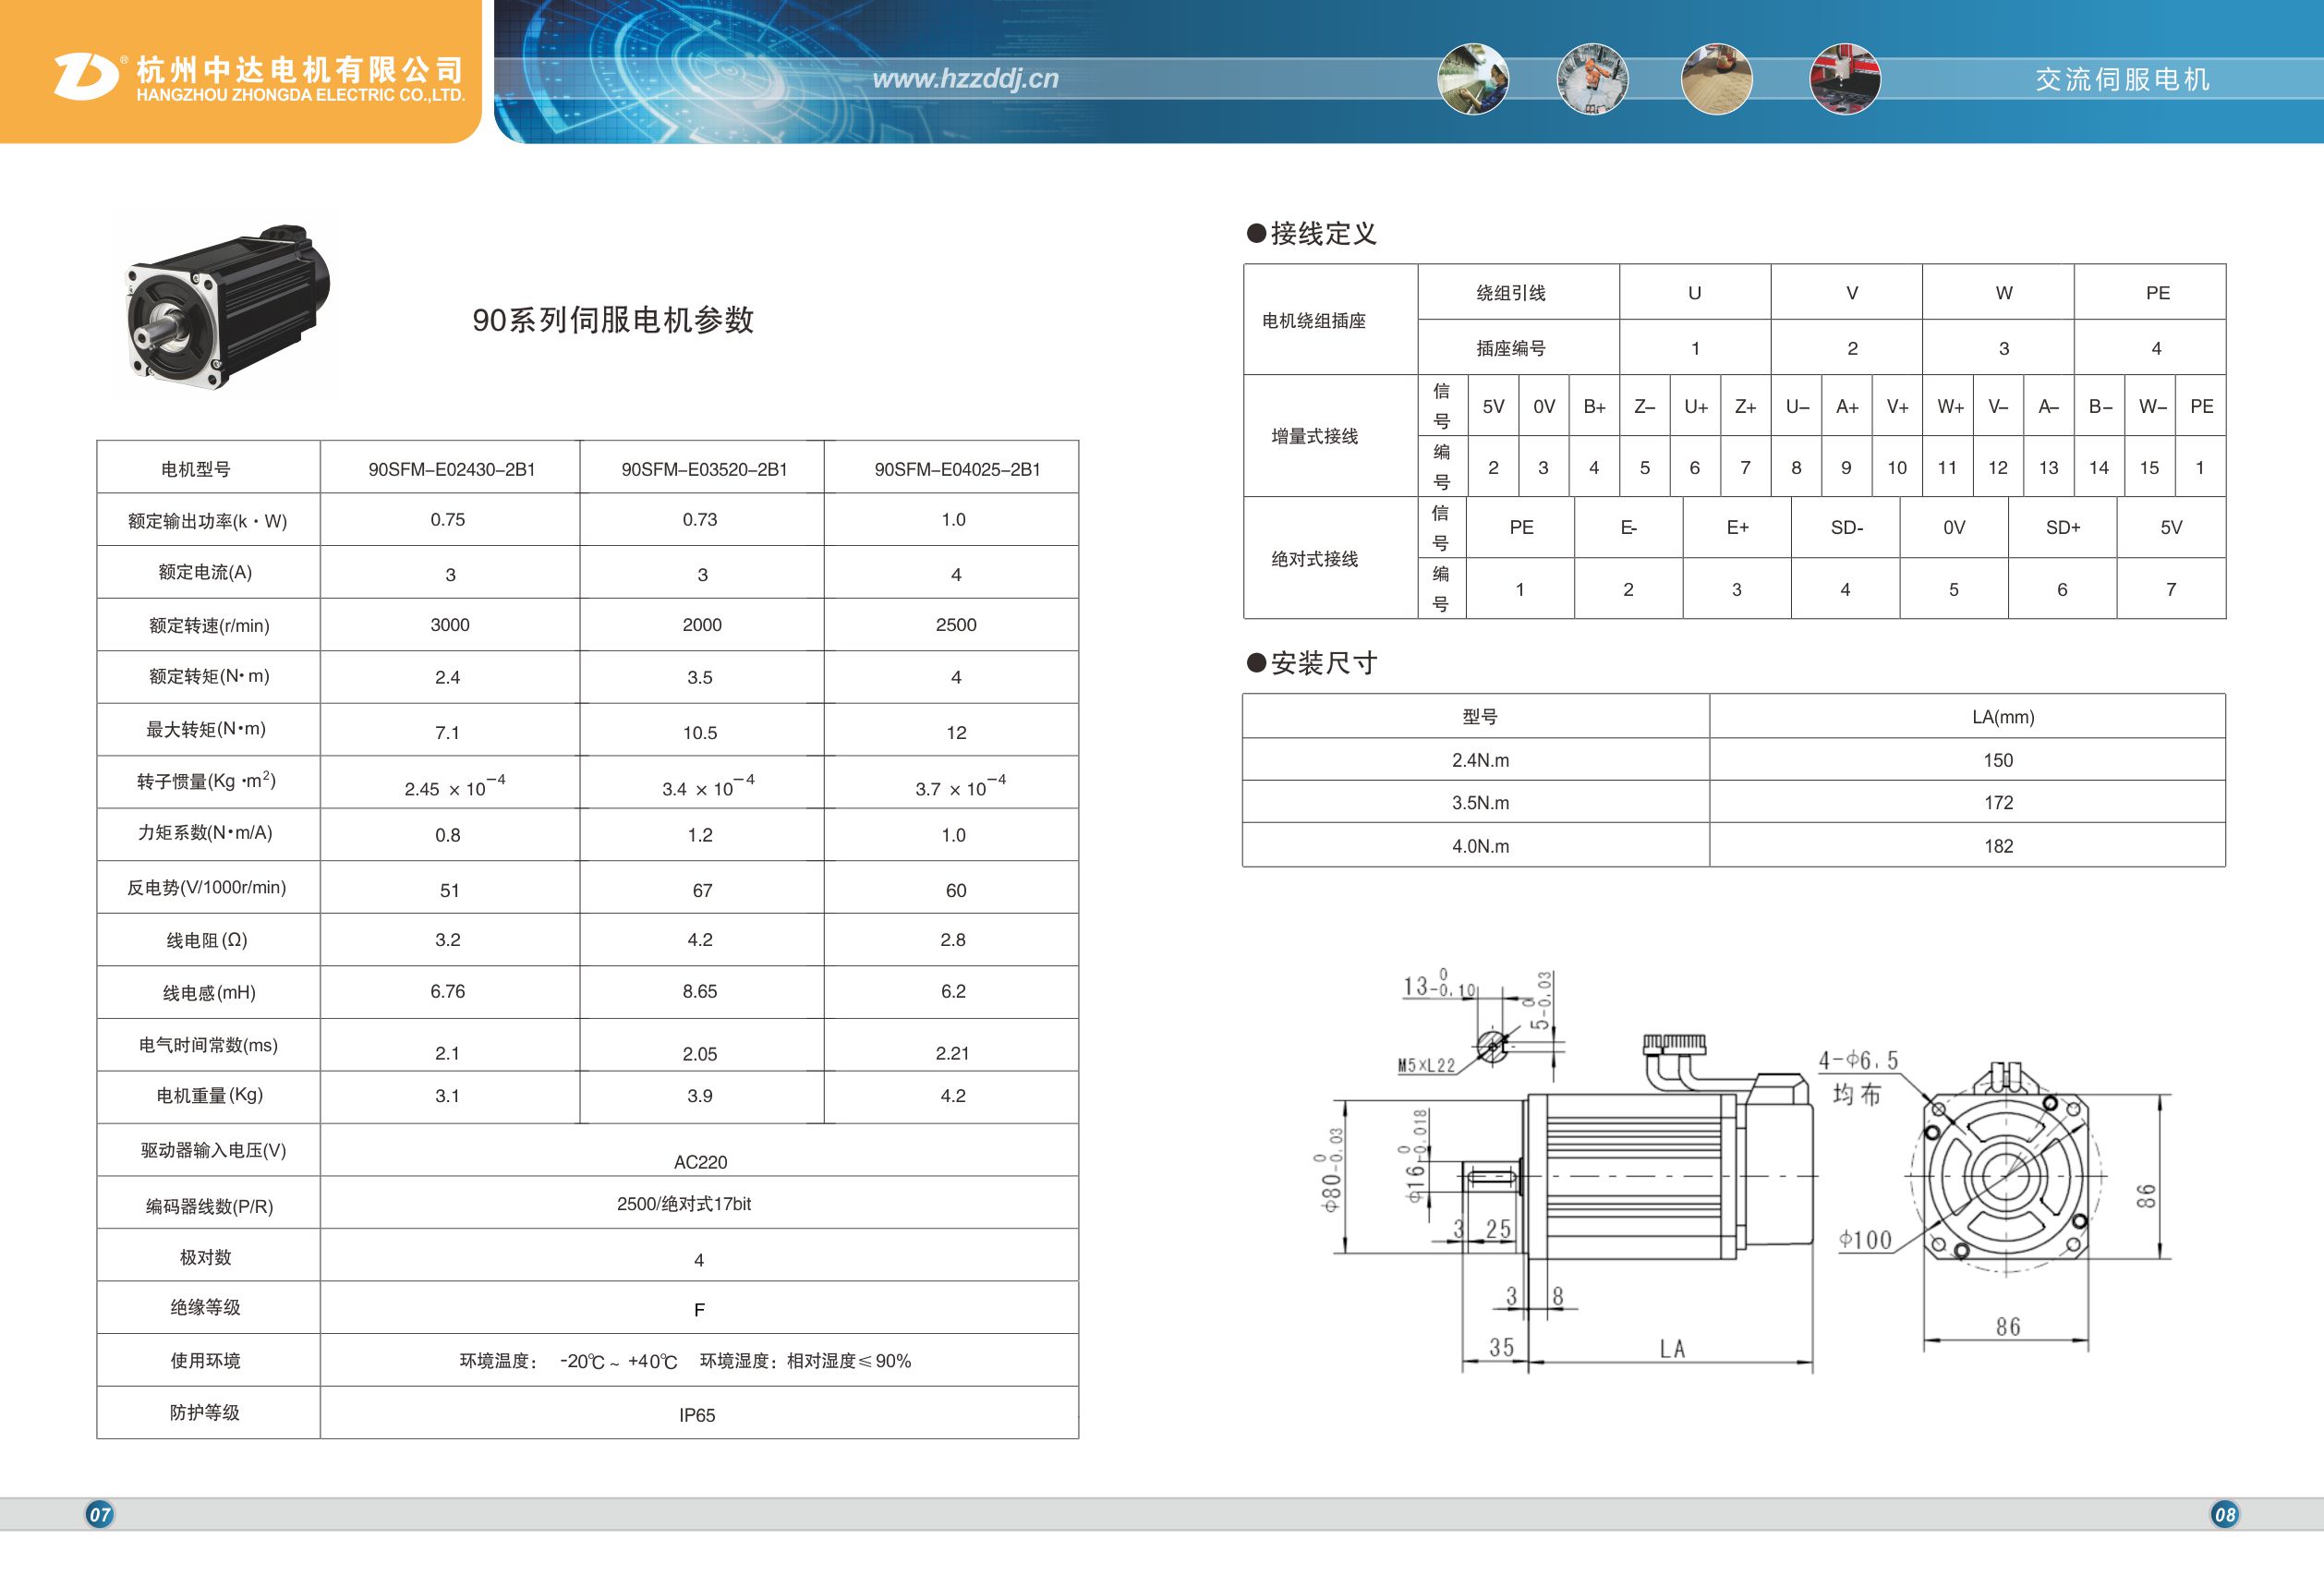Click the page number 08 badge
Image resolution: width=2324 pixels, height=1588 pixels.
coord(2224,1514)
